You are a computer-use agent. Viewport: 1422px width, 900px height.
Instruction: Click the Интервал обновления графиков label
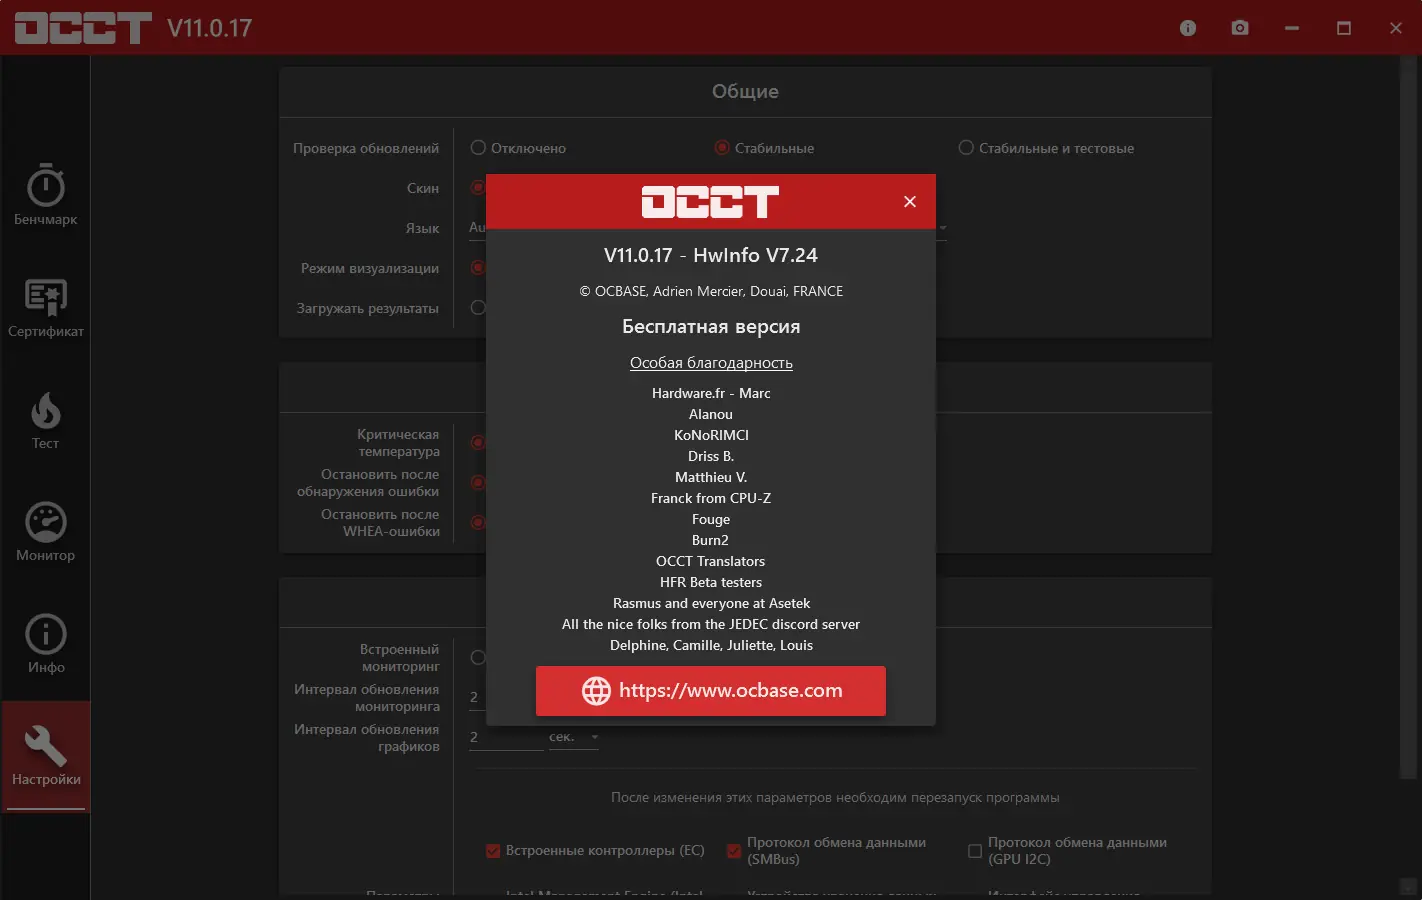[367, 738]
